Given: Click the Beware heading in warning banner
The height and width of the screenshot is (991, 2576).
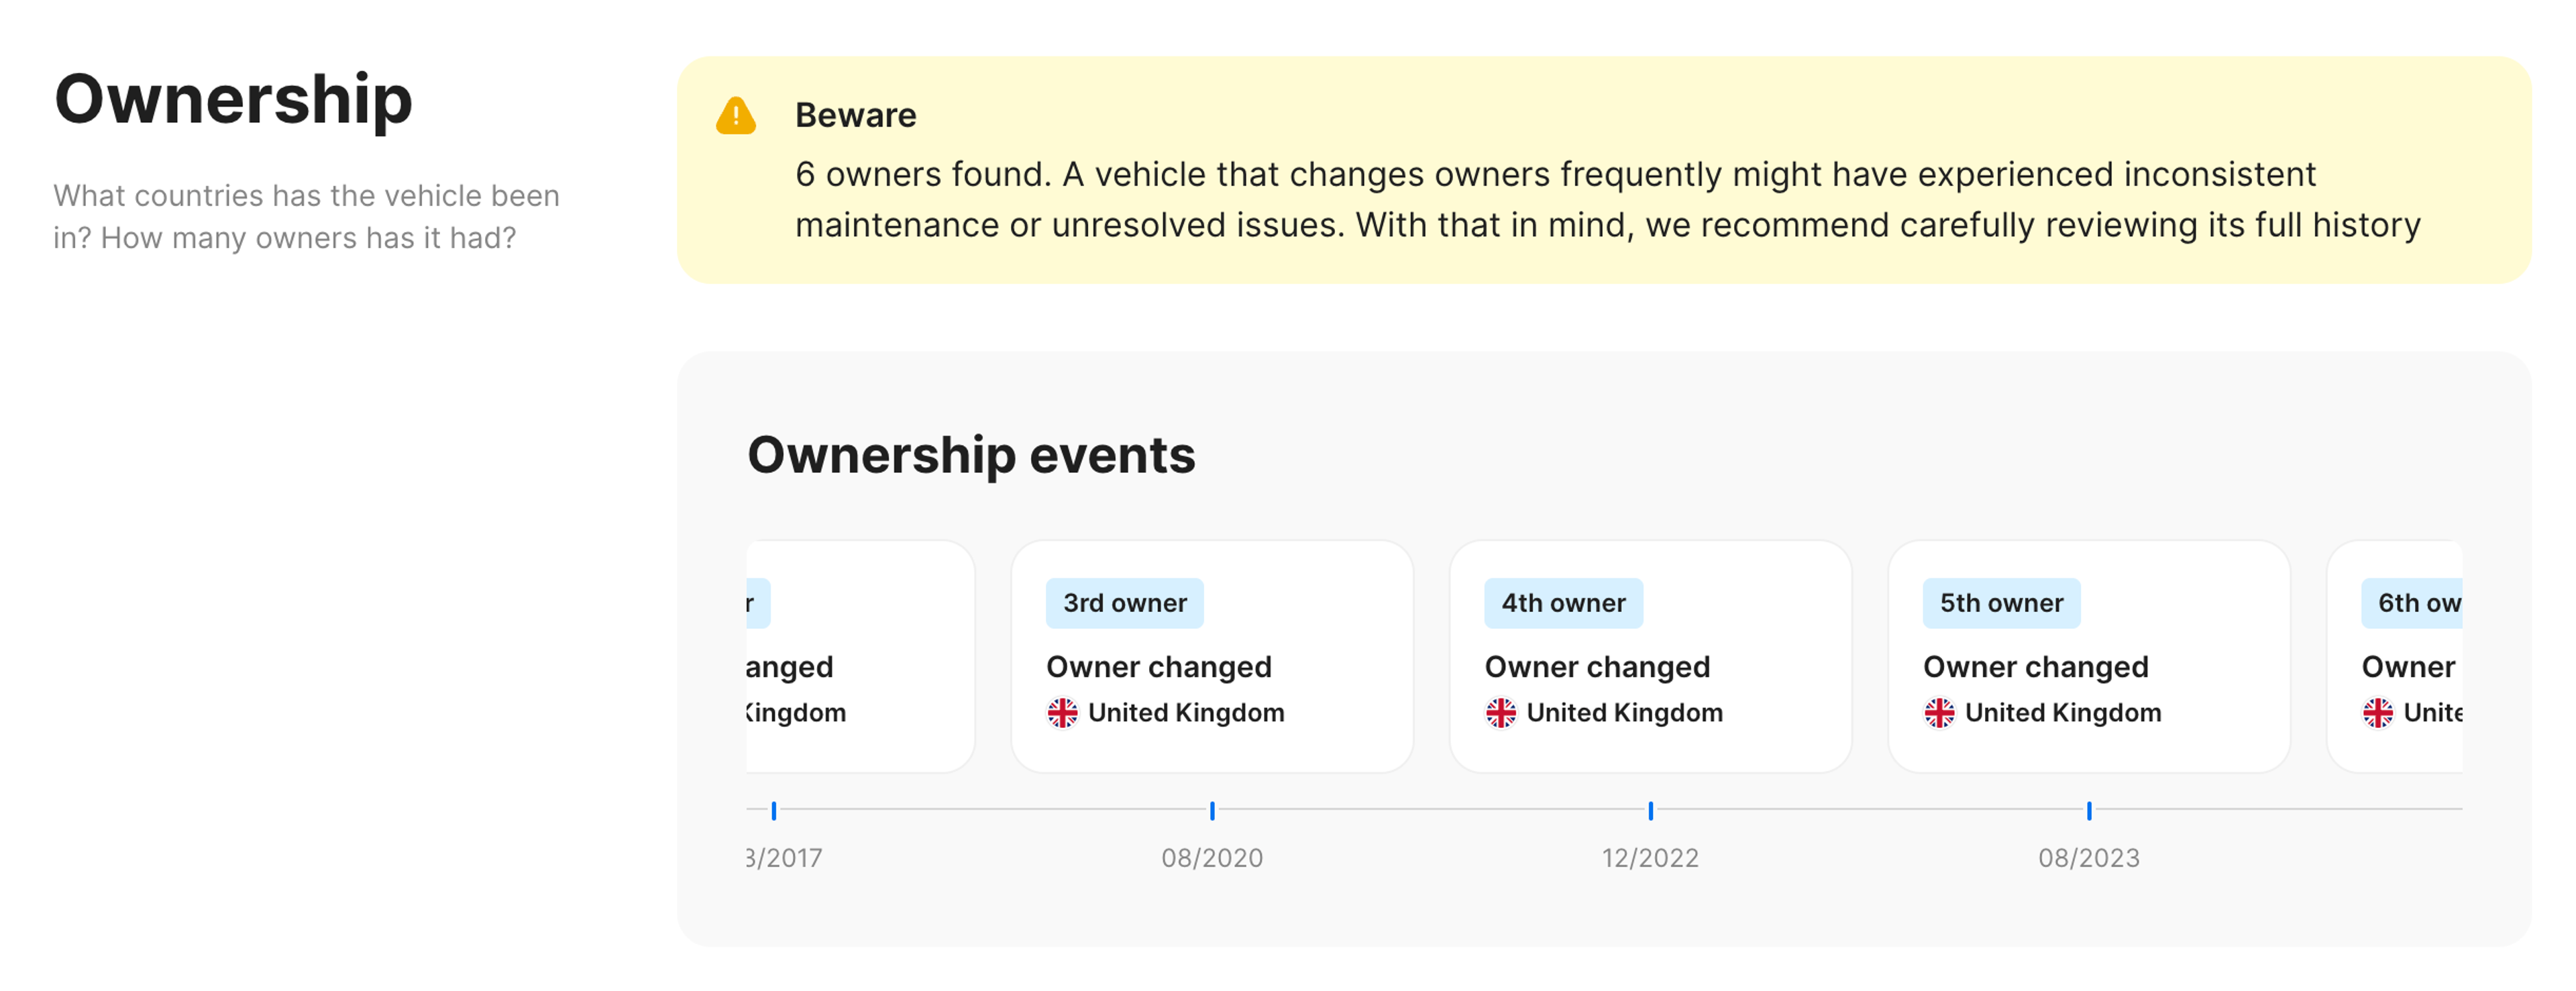Looking at the screenshot, I should pos(855,115).
